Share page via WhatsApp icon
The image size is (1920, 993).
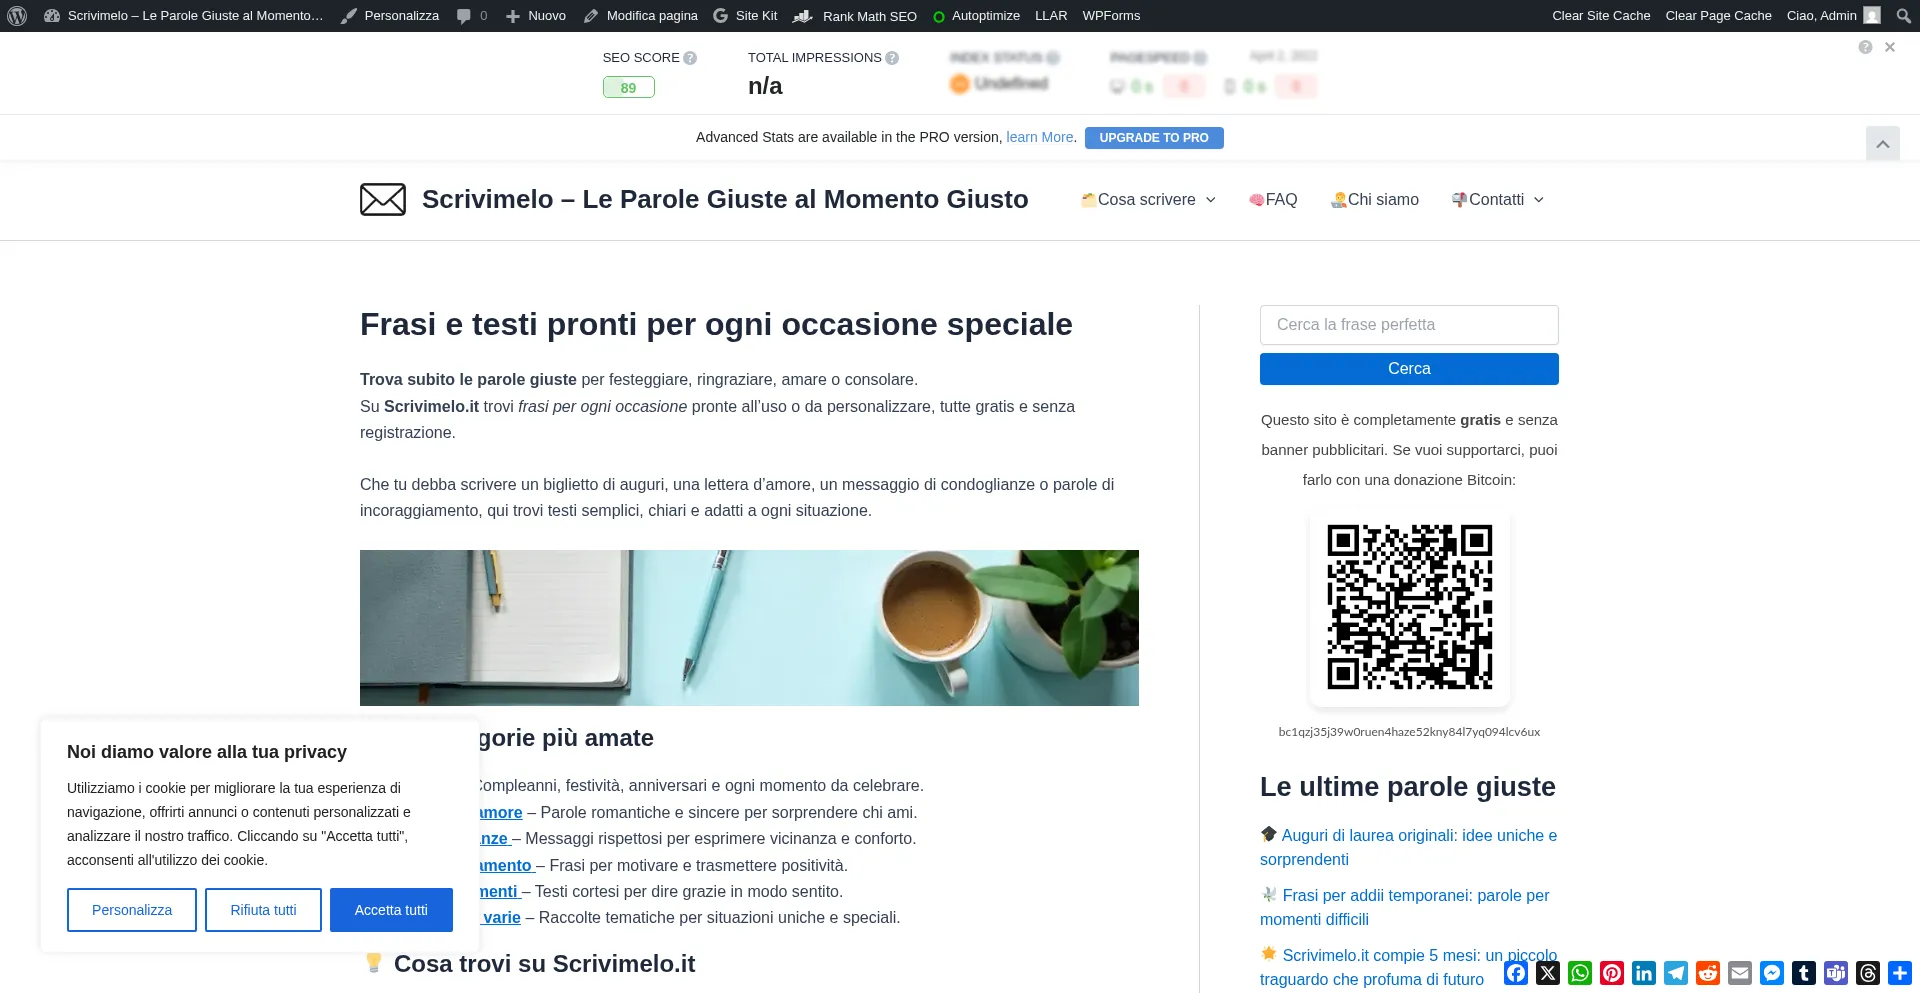coord(1580,973)
